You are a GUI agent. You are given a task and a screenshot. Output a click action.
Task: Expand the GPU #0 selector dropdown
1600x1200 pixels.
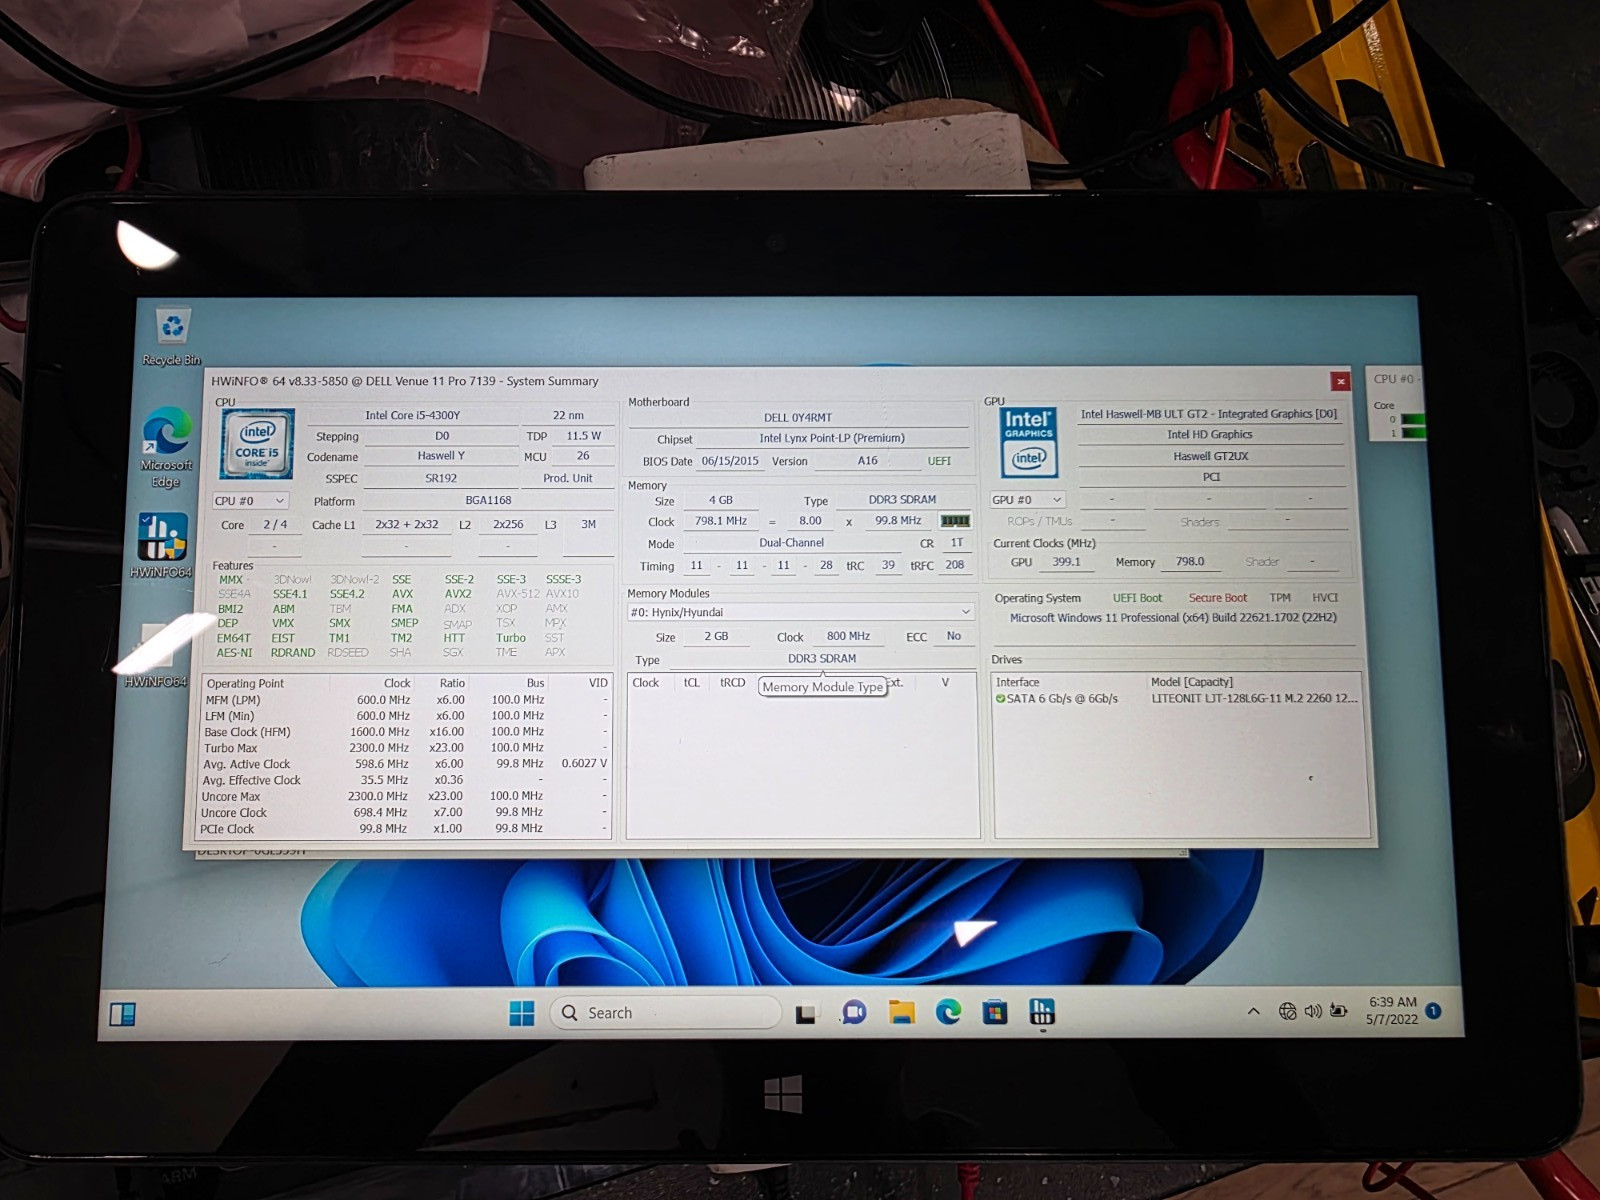[x=1027, y=500]
